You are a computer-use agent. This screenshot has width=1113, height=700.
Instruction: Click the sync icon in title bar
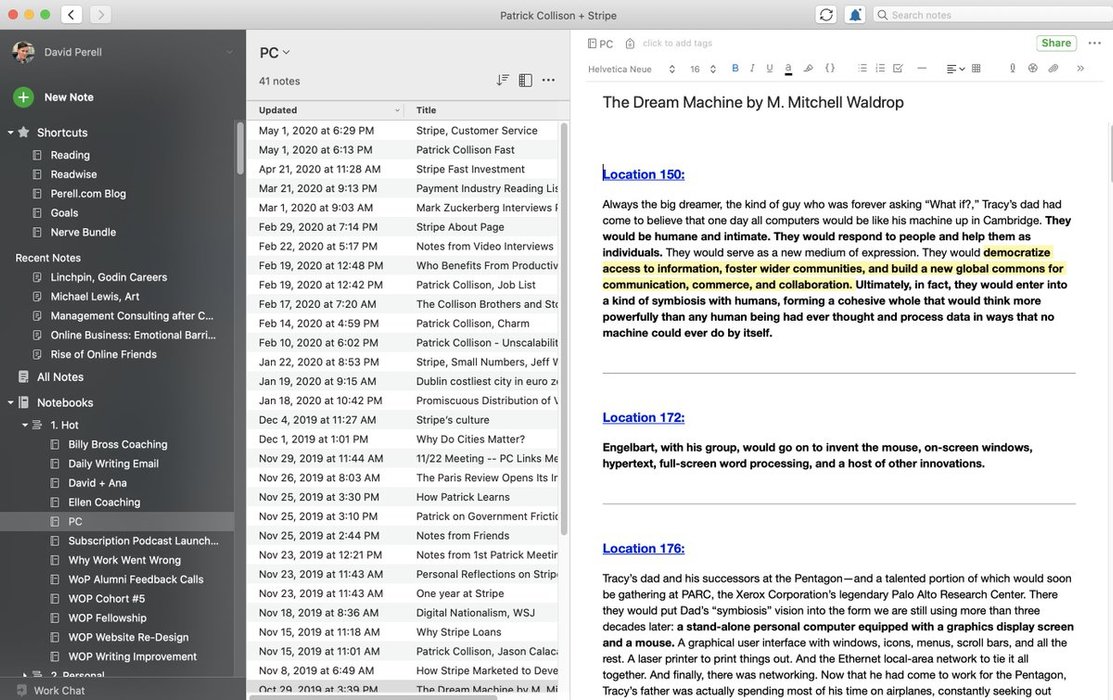point(826,15)
